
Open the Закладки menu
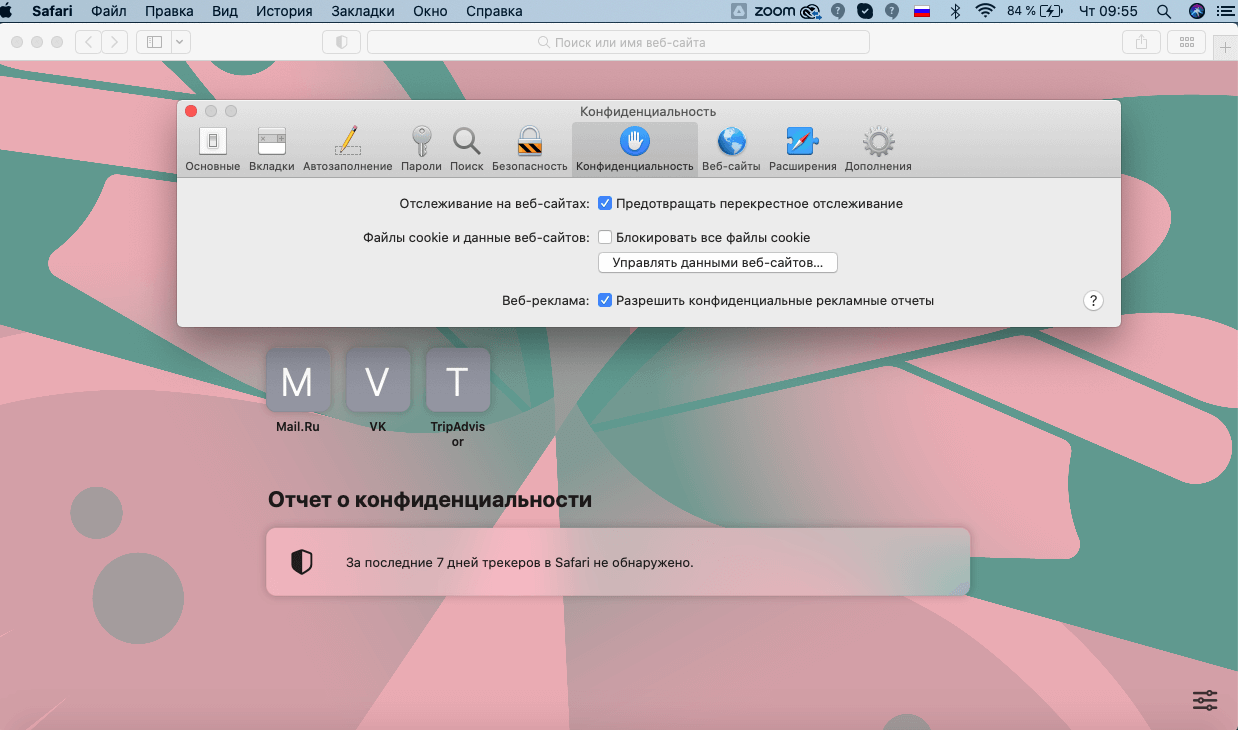click(x=361, y=11)
